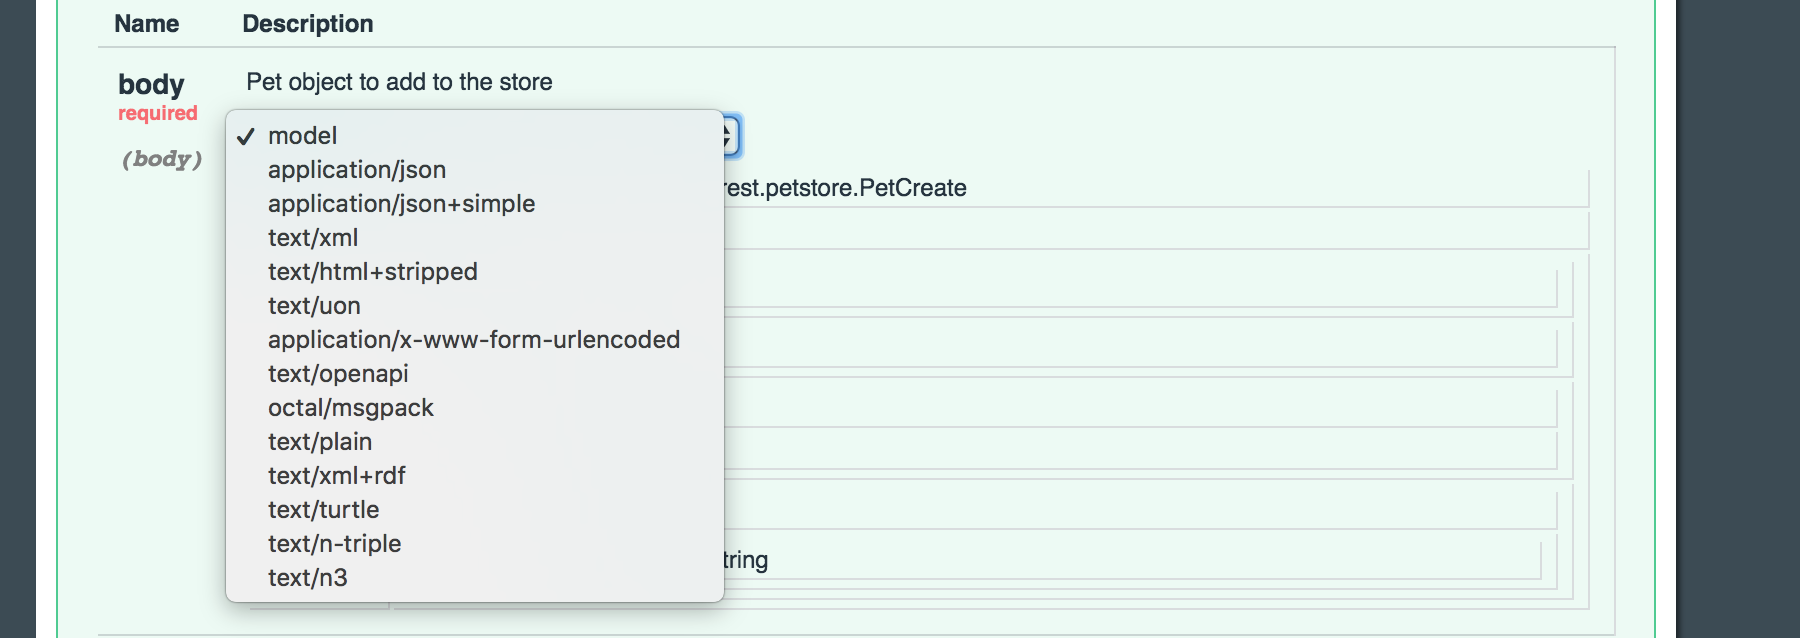
Task: Choose text/openapi from the list
Action: pos(338,374)
